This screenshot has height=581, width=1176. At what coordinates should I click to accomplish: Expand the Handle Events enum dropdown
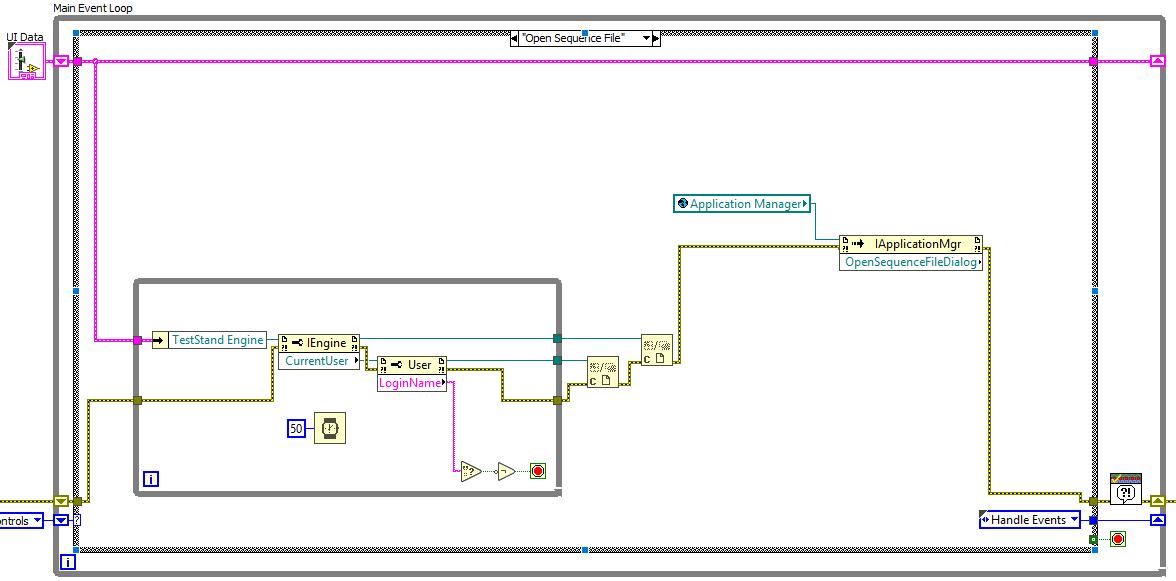tap(1032, 520)
